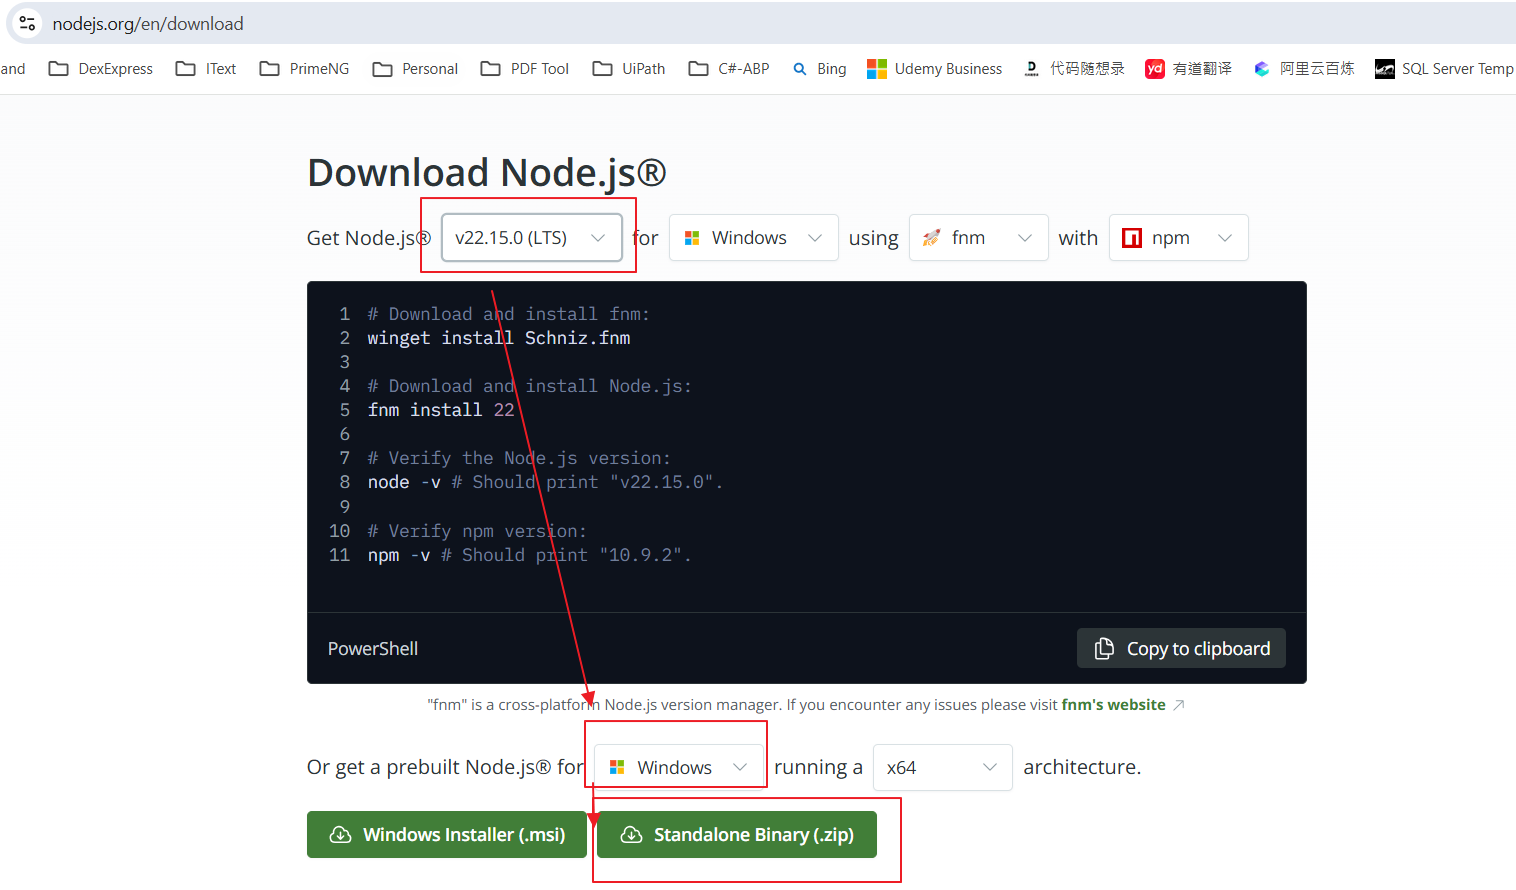Open the IText bookmark folder
Image resolution: width=1516 pixels, height=890 pixels.
point(206,69)
